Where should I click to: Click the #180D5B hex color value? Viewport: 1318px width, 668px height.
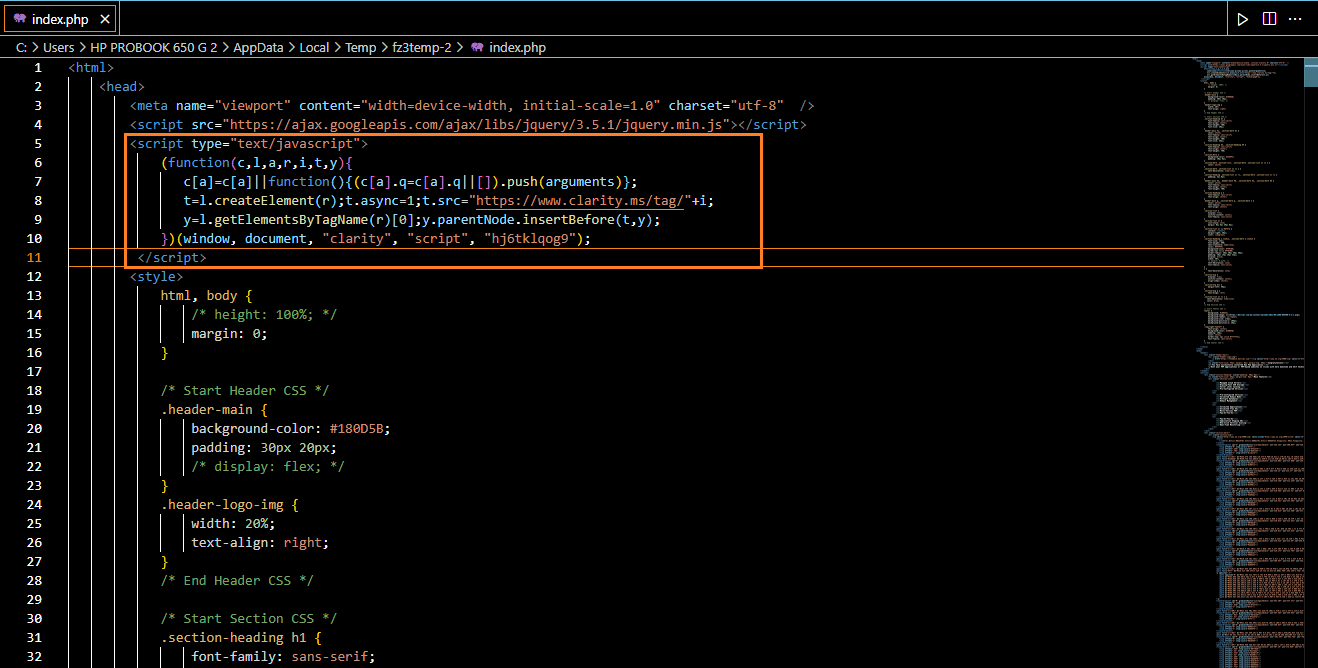tap(359, 429)
